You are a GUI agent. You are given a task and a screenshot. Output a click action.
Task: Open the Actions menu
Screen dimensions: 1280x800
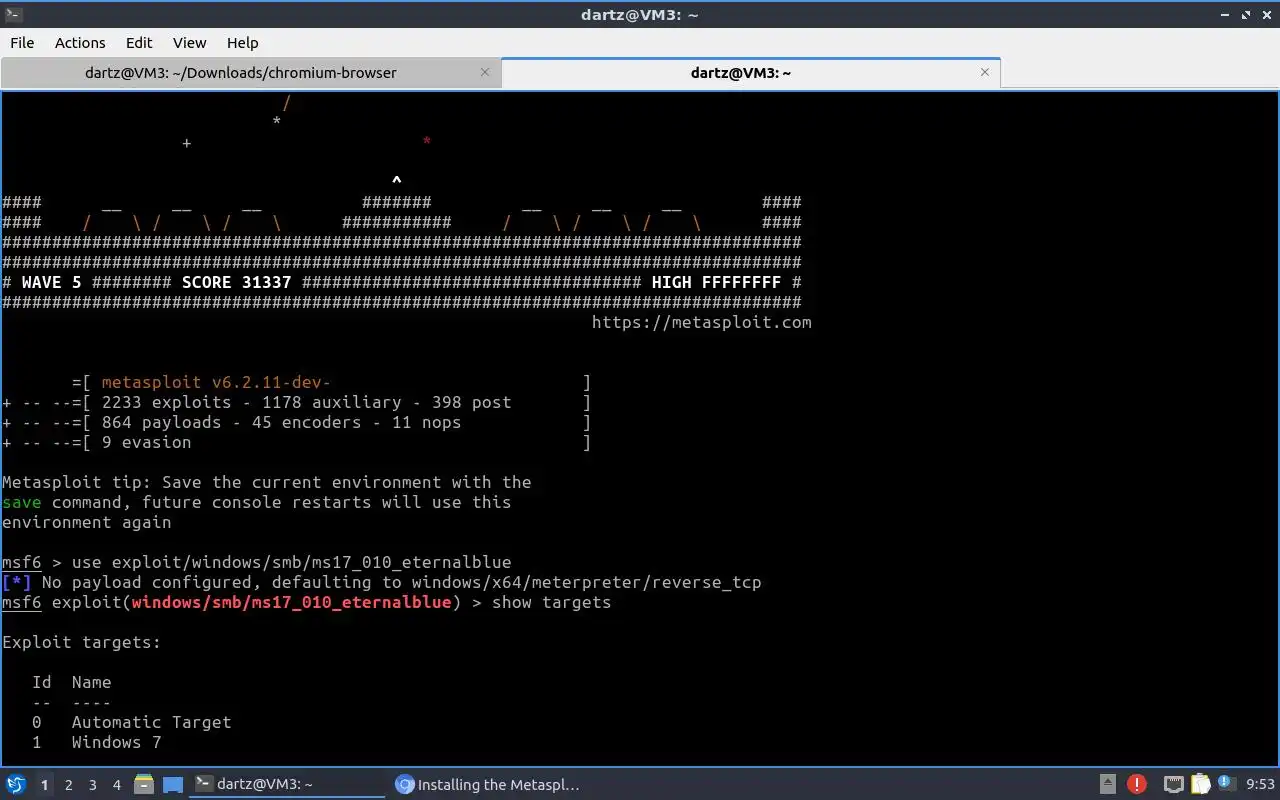[80, 42]
